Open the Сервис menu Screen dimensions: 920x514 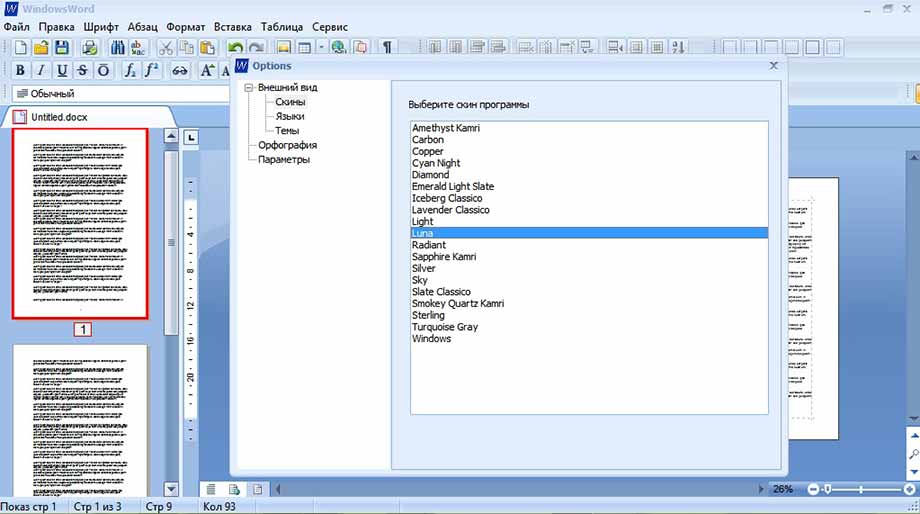(330, 27)
